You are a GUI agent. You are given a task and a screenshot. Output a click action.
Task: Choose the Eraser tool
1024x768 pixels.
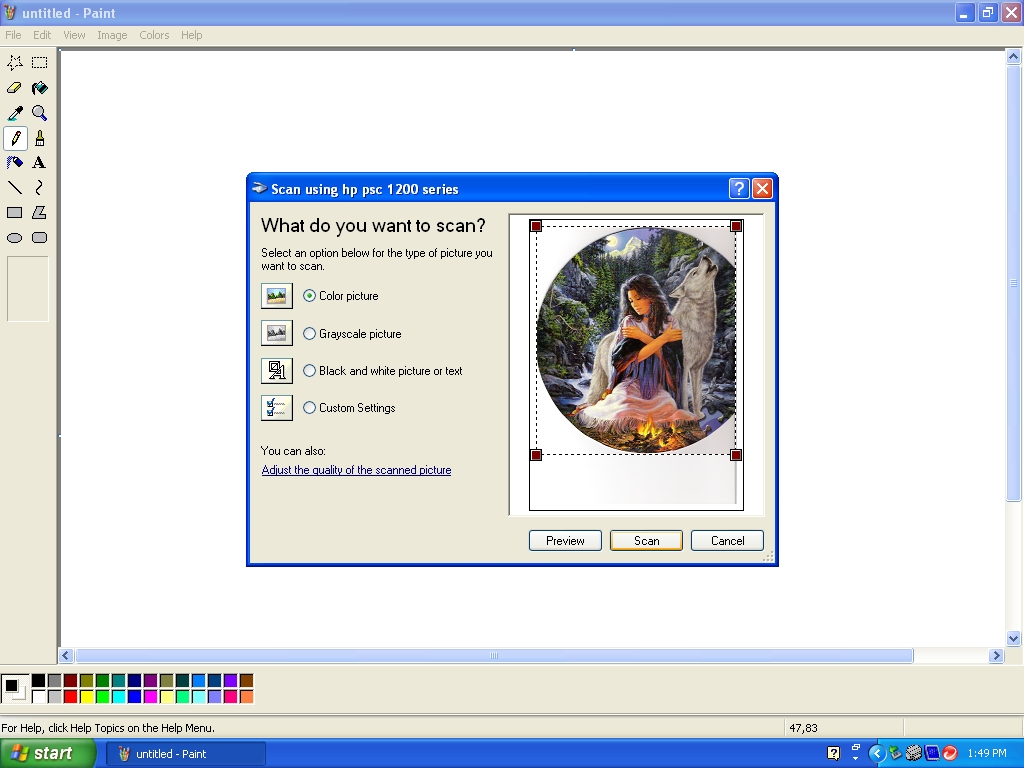click(14, 88)
